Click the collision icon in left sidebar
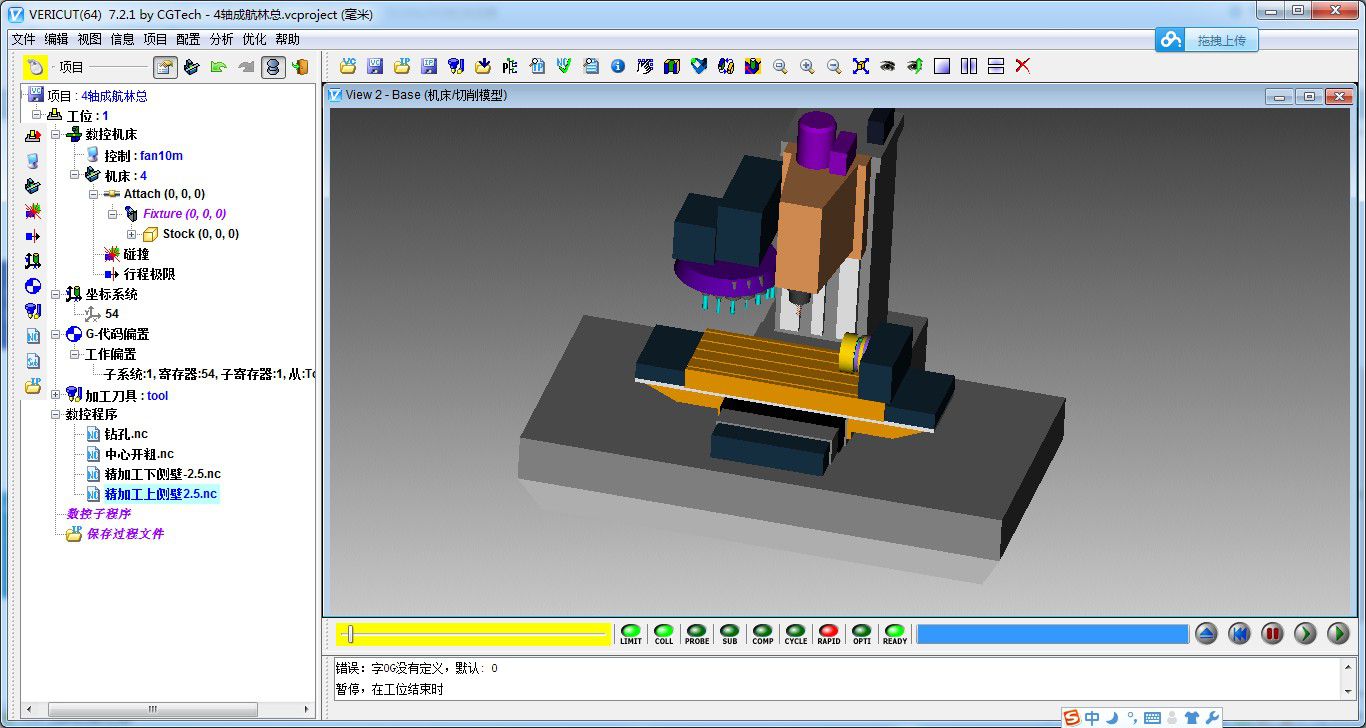Image resolution: width=1366 pixels, height=728 pixels. point(33,211)
